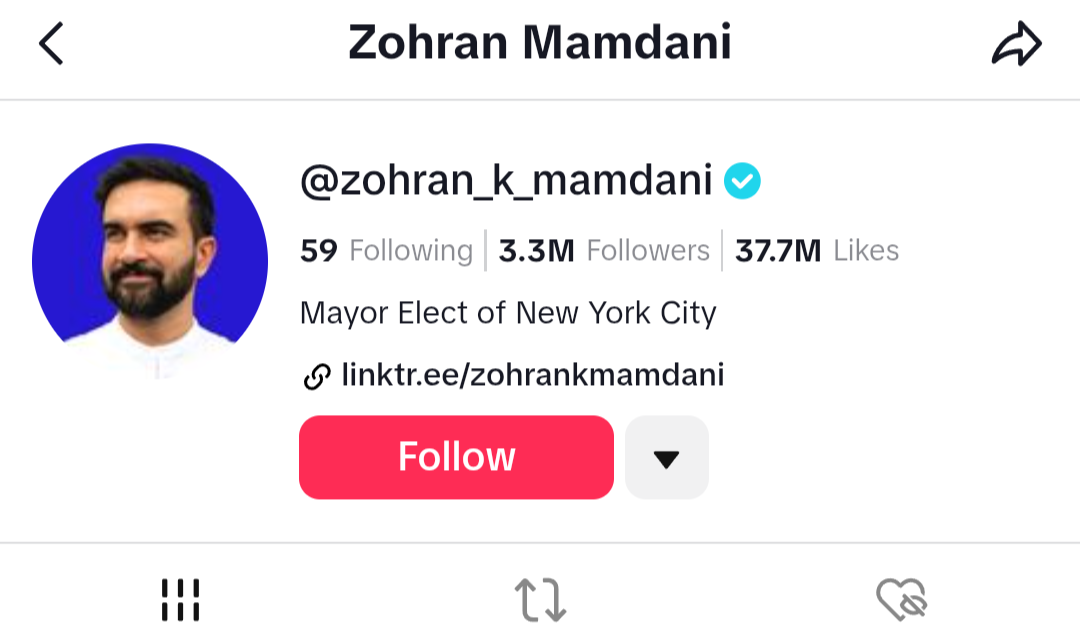Click the Zohran Mamdani page title
1080x644 pixels.
(x=540, y=43)
